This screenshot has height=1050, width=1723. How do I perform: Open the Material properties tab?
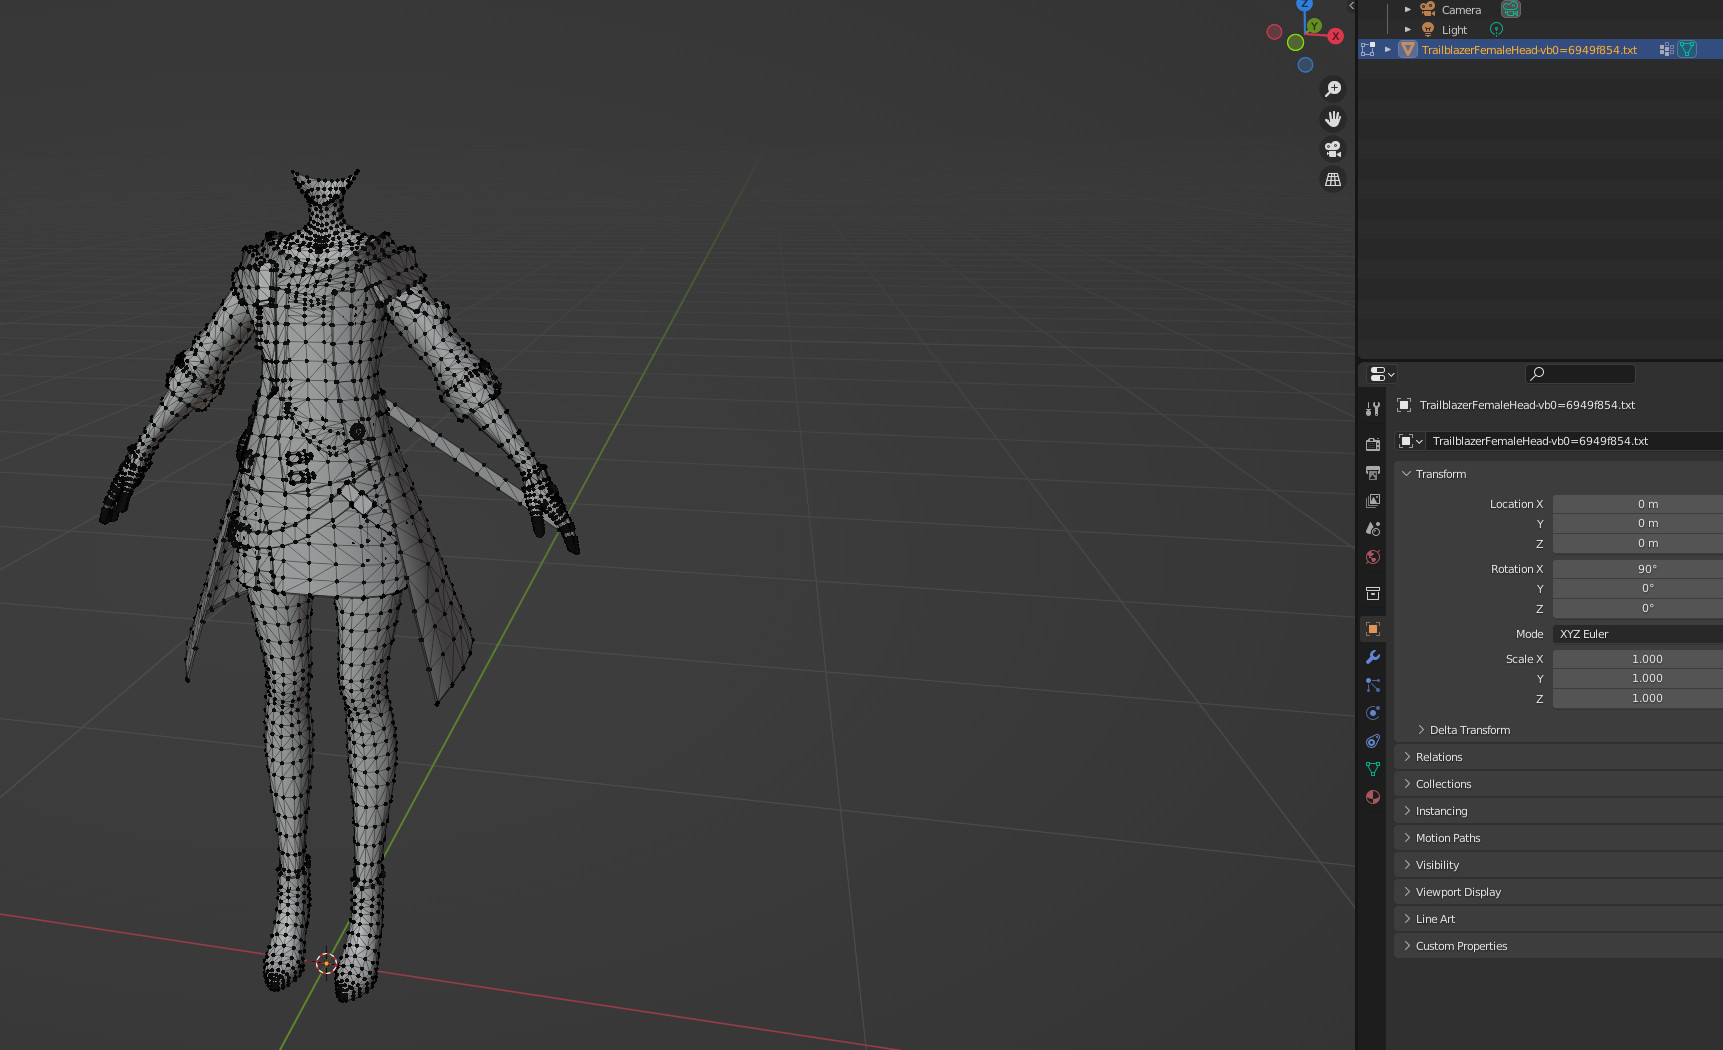[x=1373, y=797]
